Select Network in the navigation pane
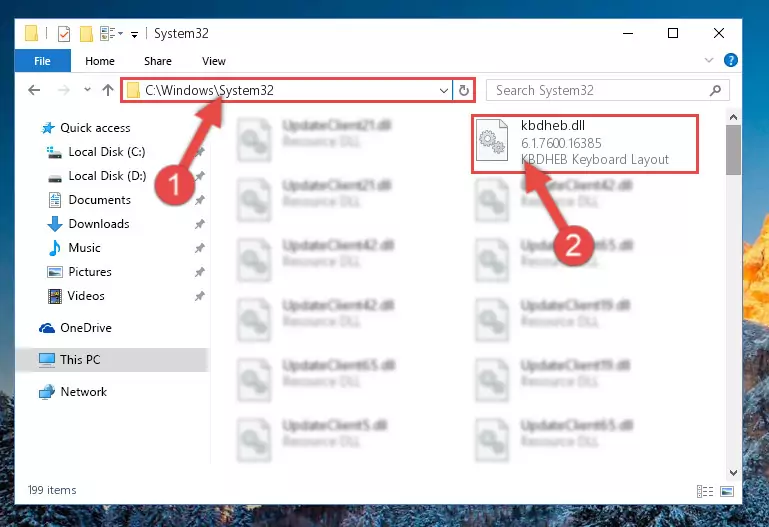 pos(83,392)
